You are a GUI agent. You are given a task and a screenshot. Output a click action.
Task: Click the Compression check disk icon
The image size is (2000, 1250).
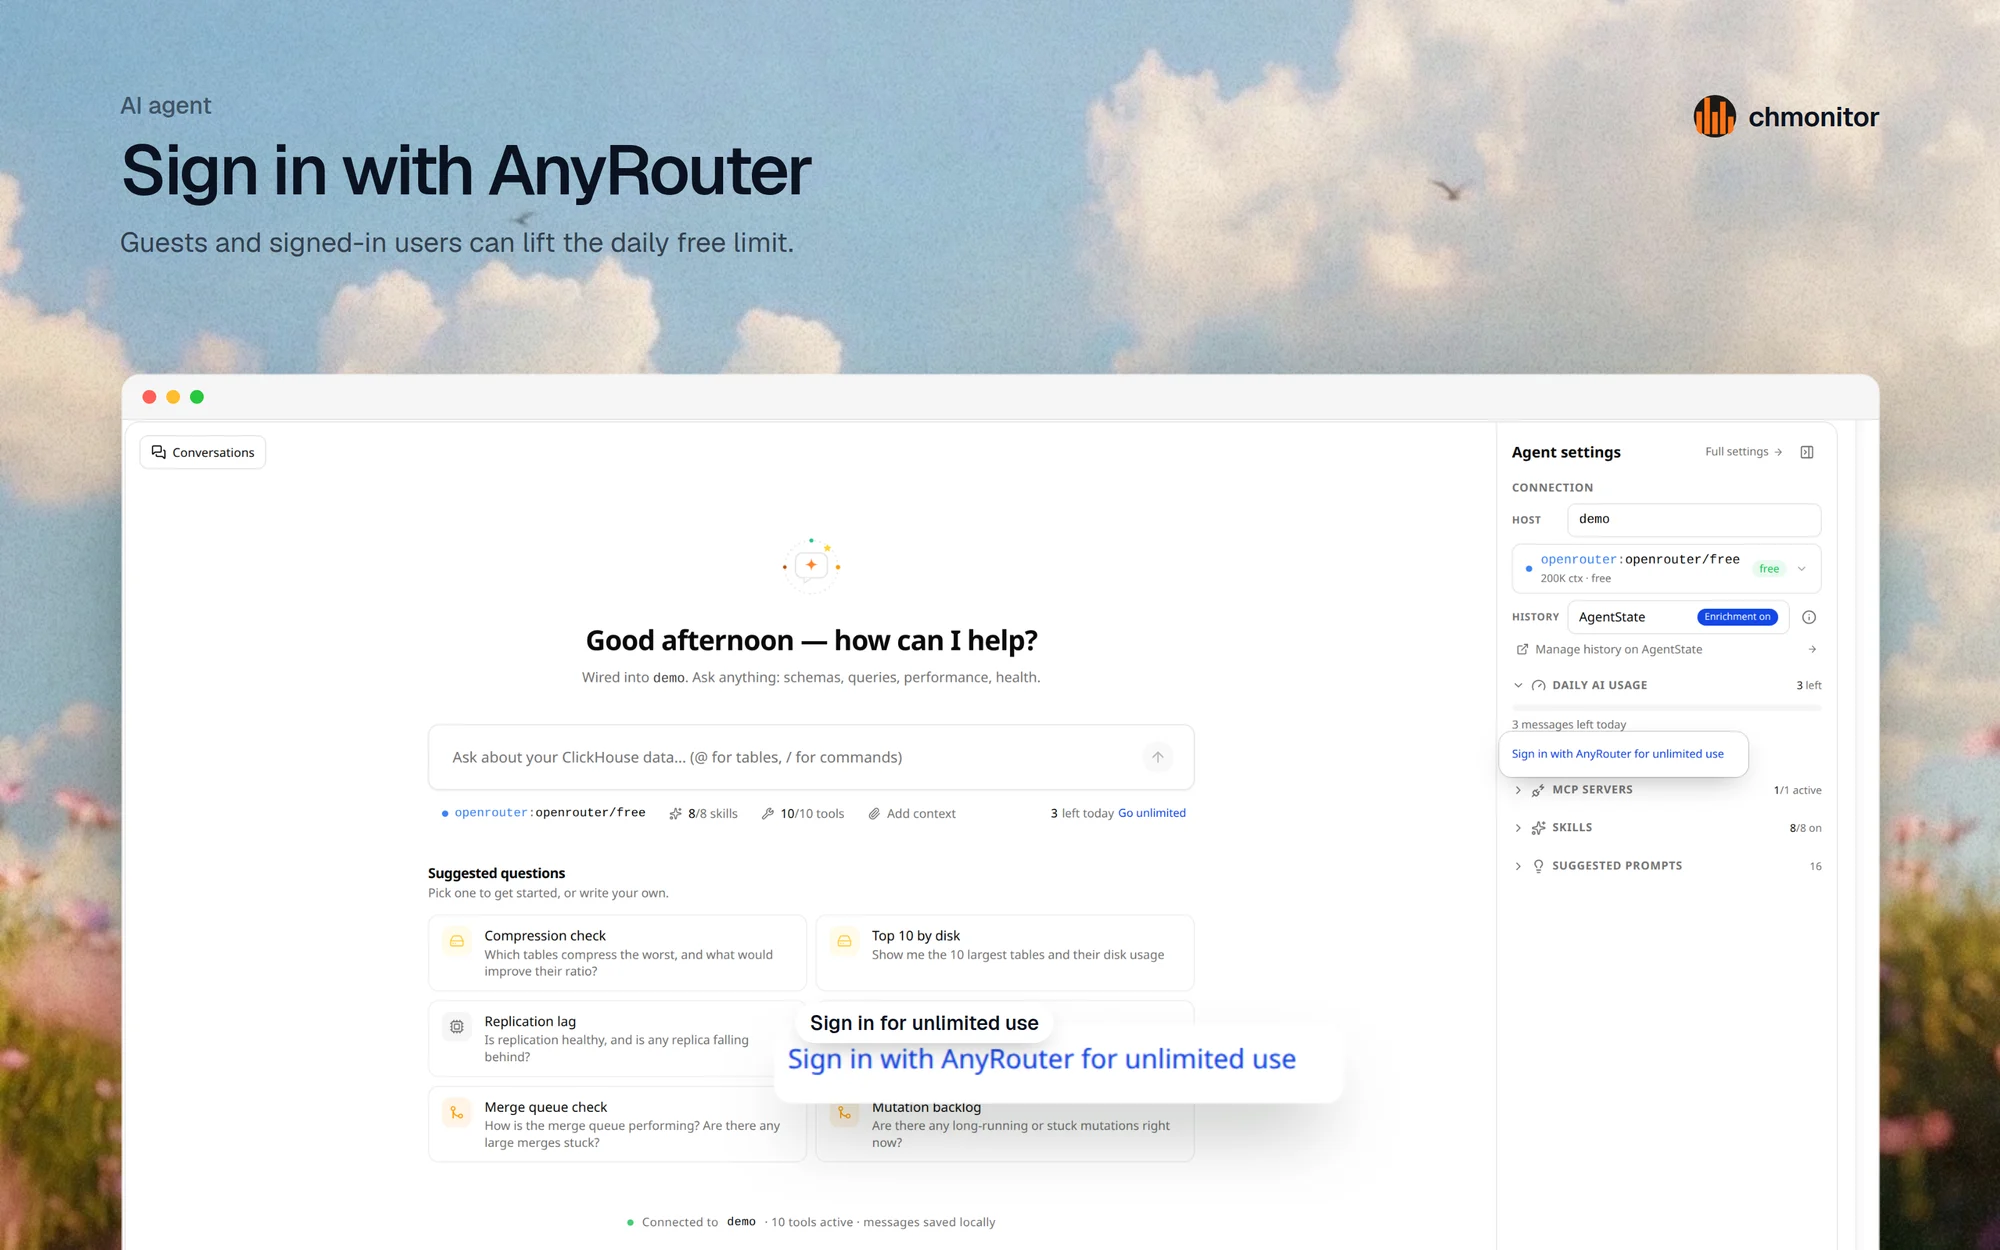tap(457, 941)
